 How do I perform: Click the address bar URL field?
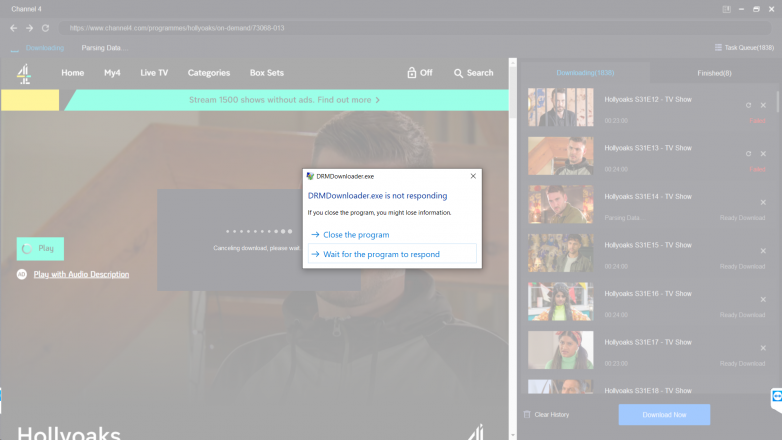414,28
